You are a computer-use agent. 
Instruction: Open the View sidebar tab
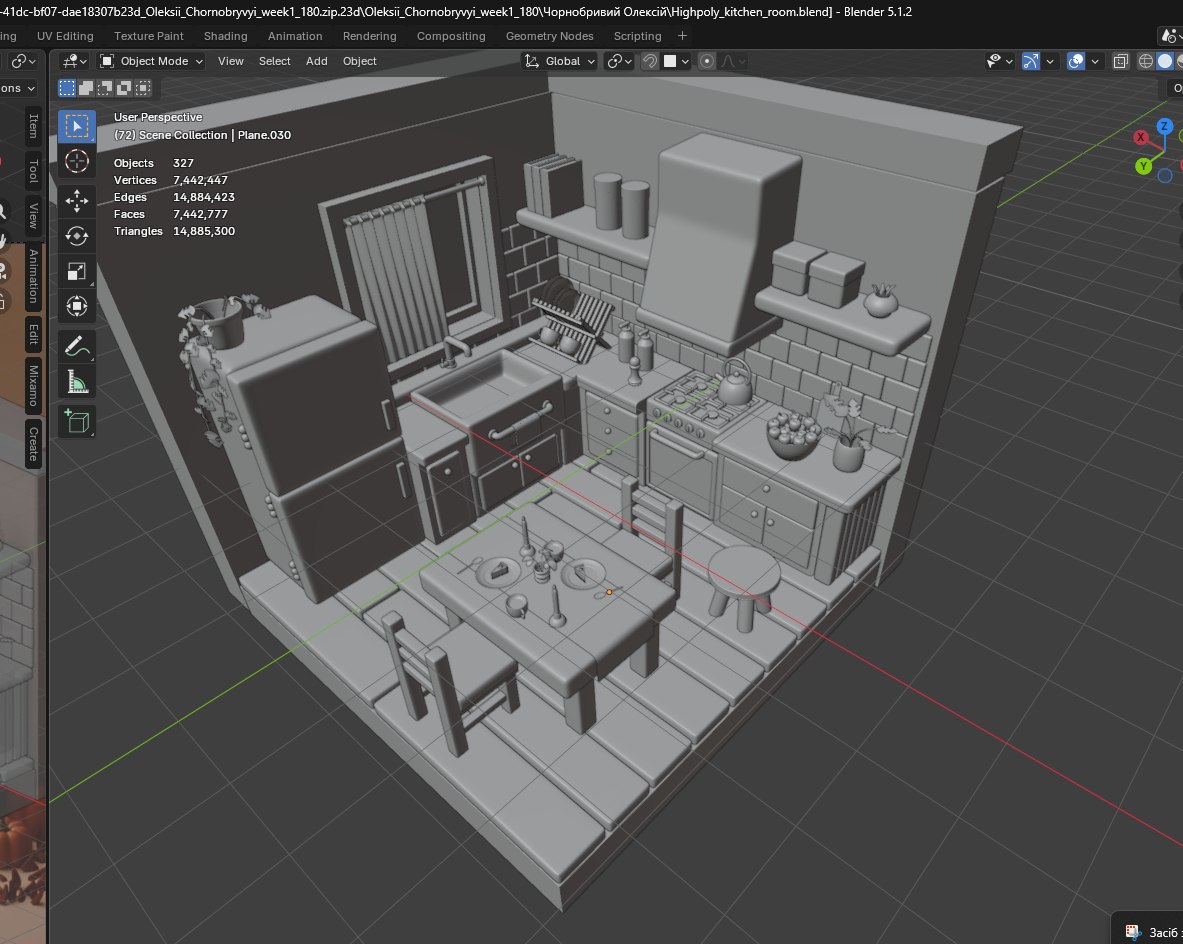(33, 216)
